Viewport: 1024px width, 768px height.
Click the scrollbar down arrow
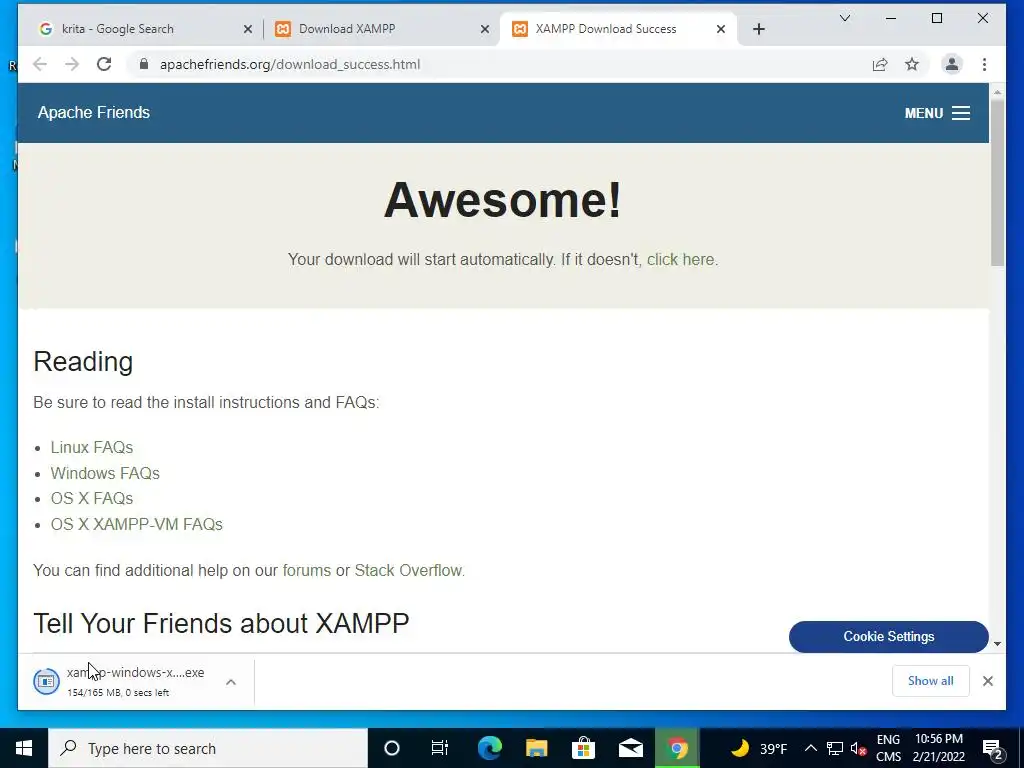997,644
